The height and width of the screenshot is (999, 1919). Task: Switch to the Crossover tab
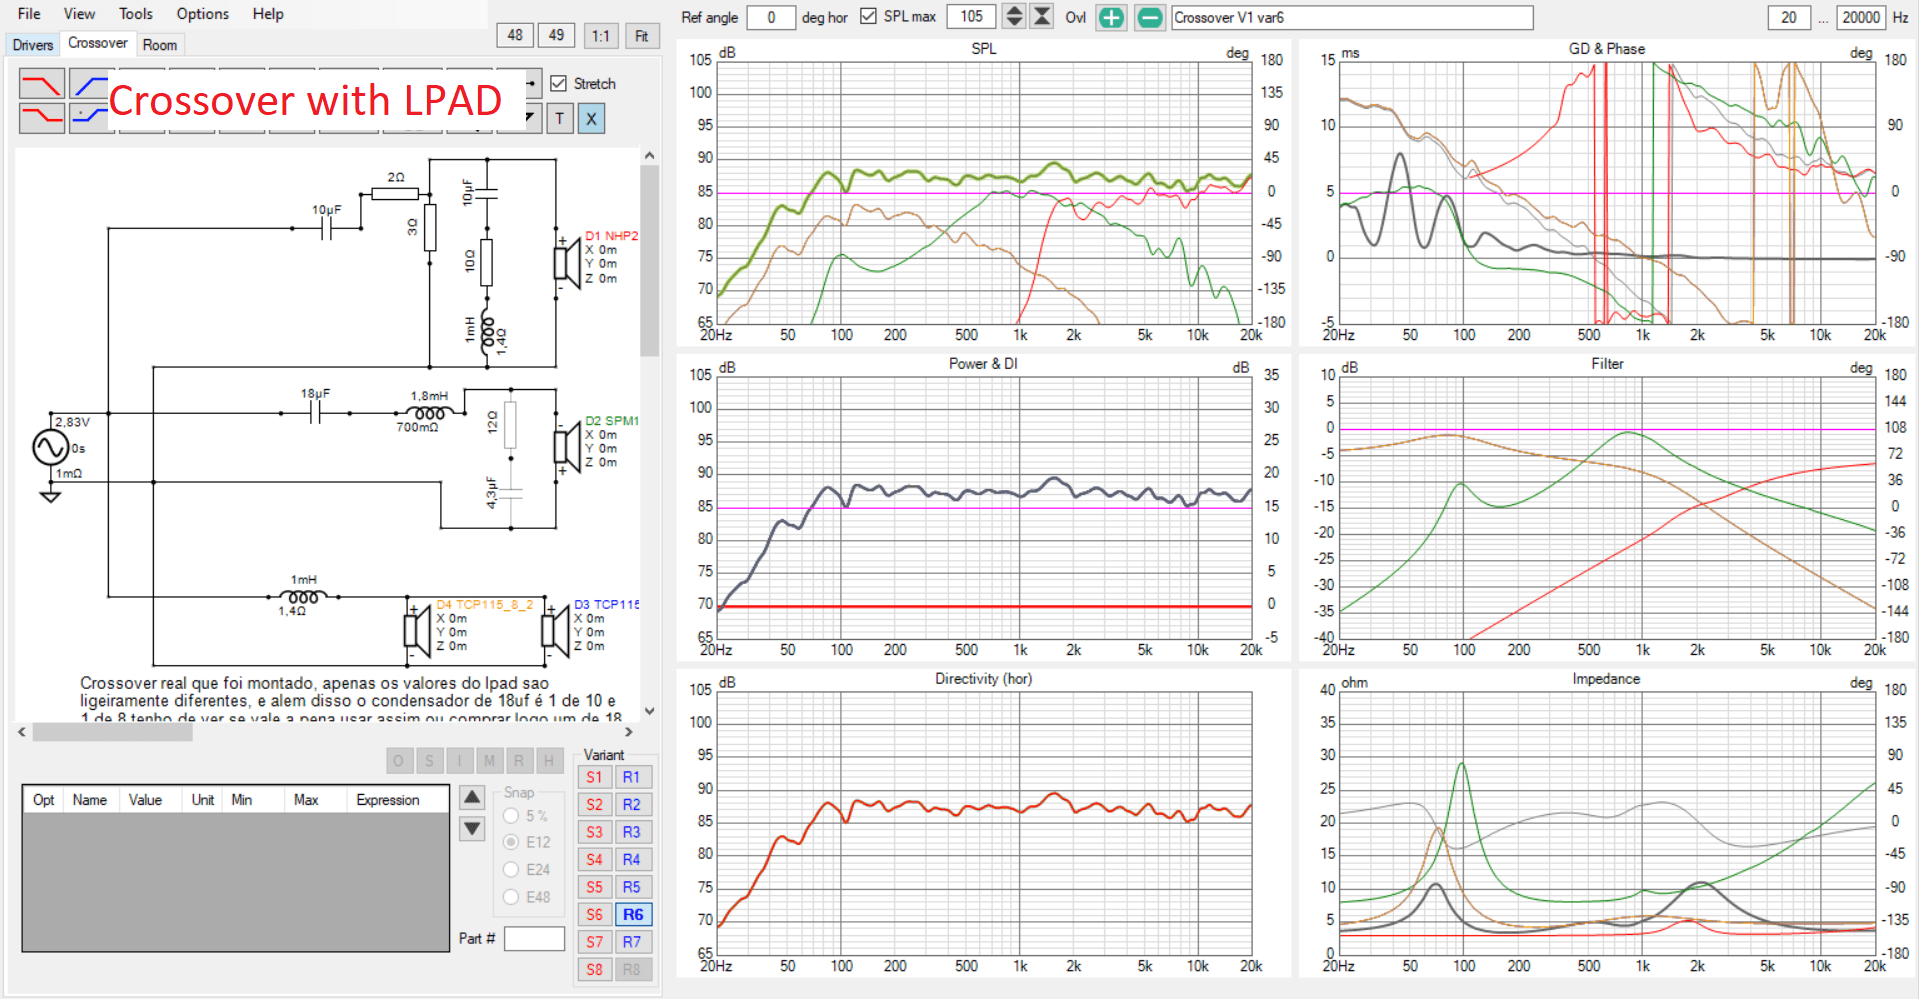click(97, 43)
